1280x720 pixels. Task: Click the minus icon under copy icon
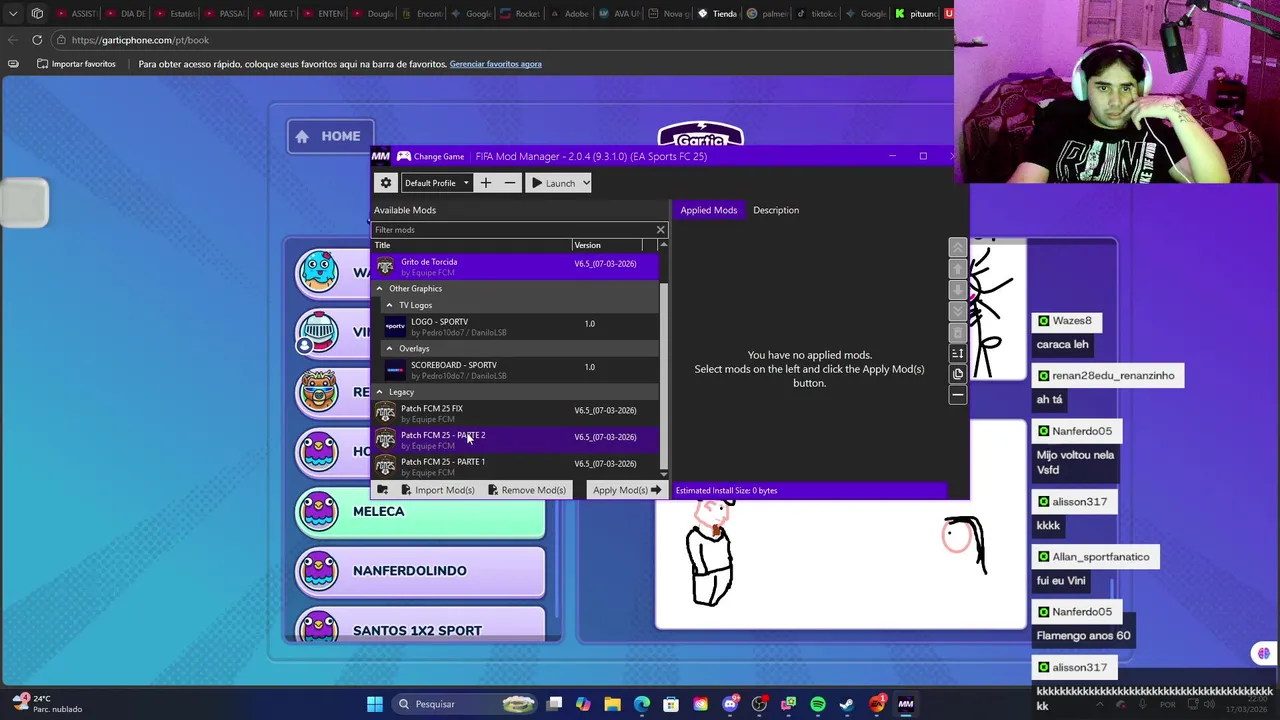(x=957, y=395)
